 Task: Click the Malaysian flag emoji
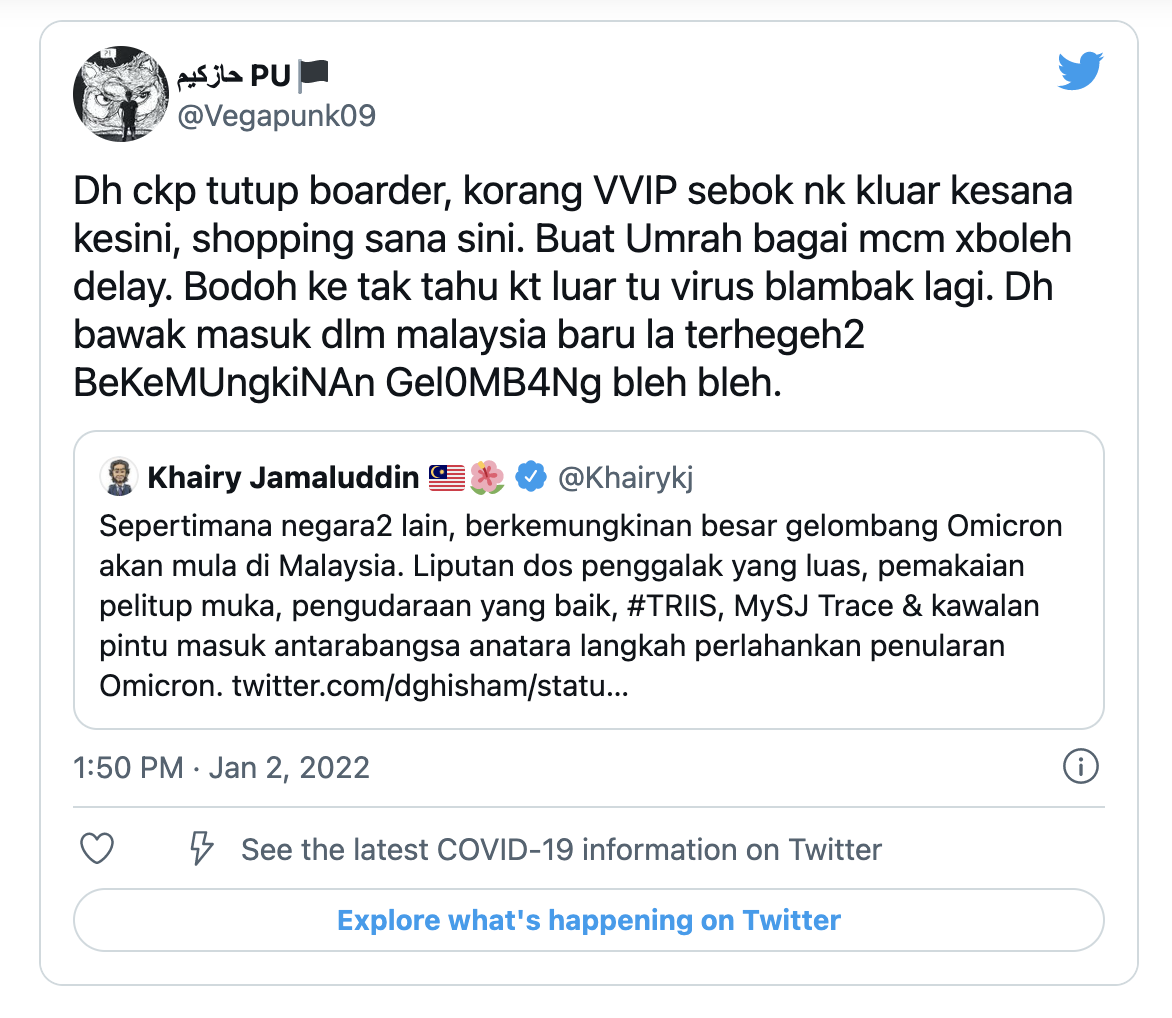447,478
